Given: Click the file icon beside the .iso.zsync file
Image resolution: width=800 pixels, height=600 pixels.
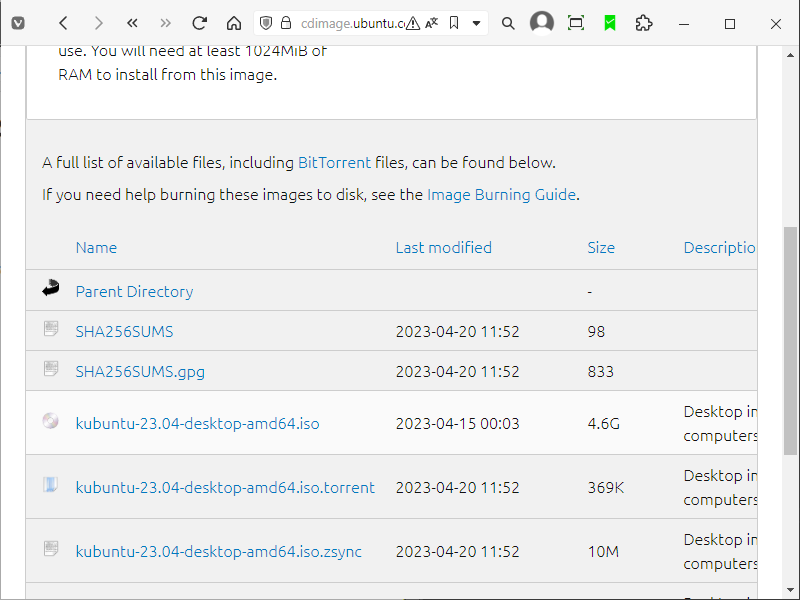Looking at the screenshot, I should pyautogui.click(x=51, y=548).
